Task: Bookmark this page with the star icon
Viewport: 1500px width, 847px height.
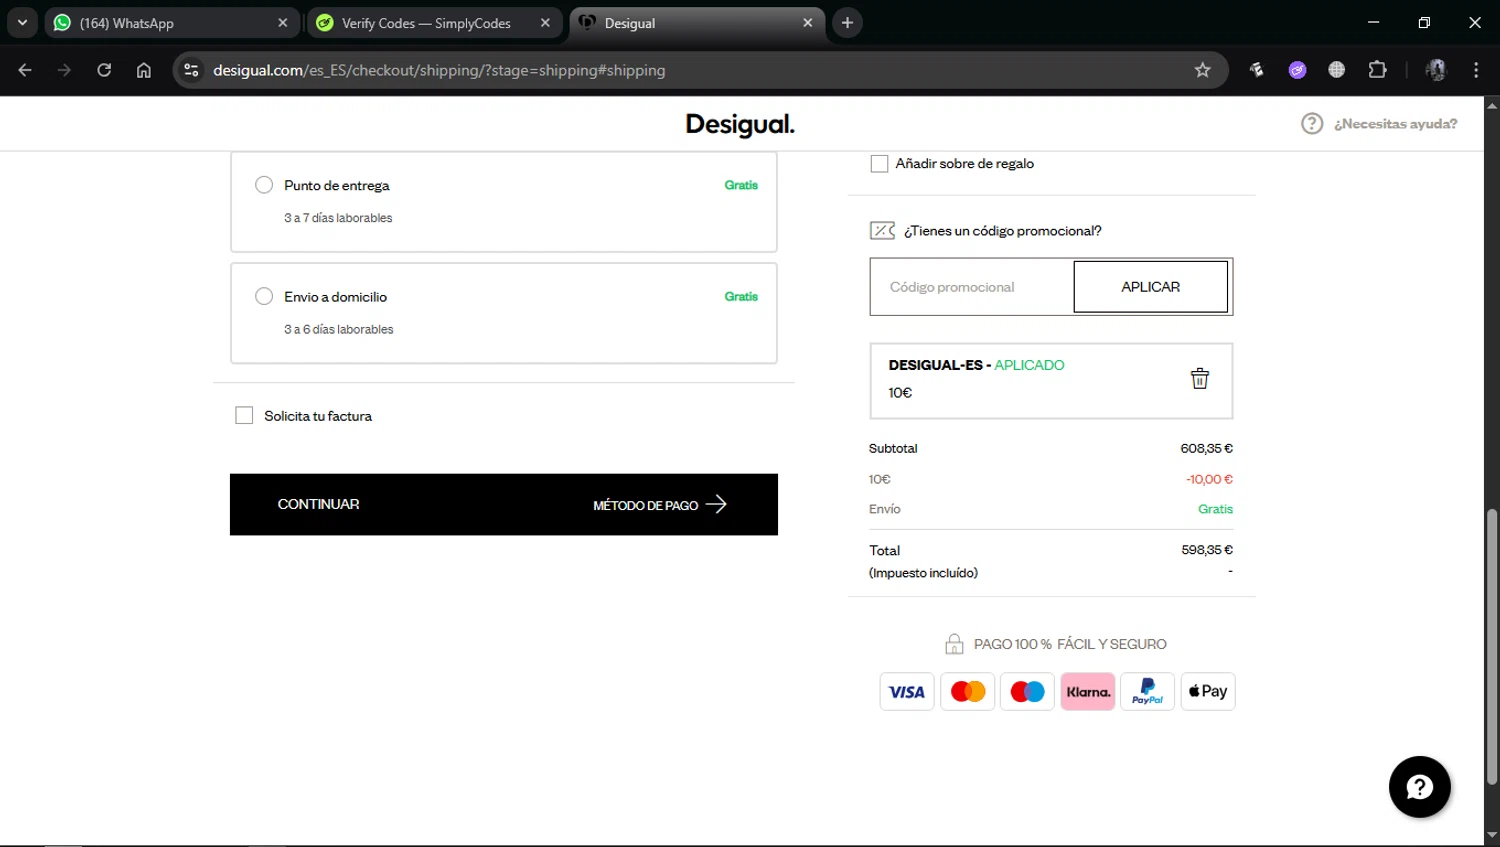Action: pos(1202,70)
